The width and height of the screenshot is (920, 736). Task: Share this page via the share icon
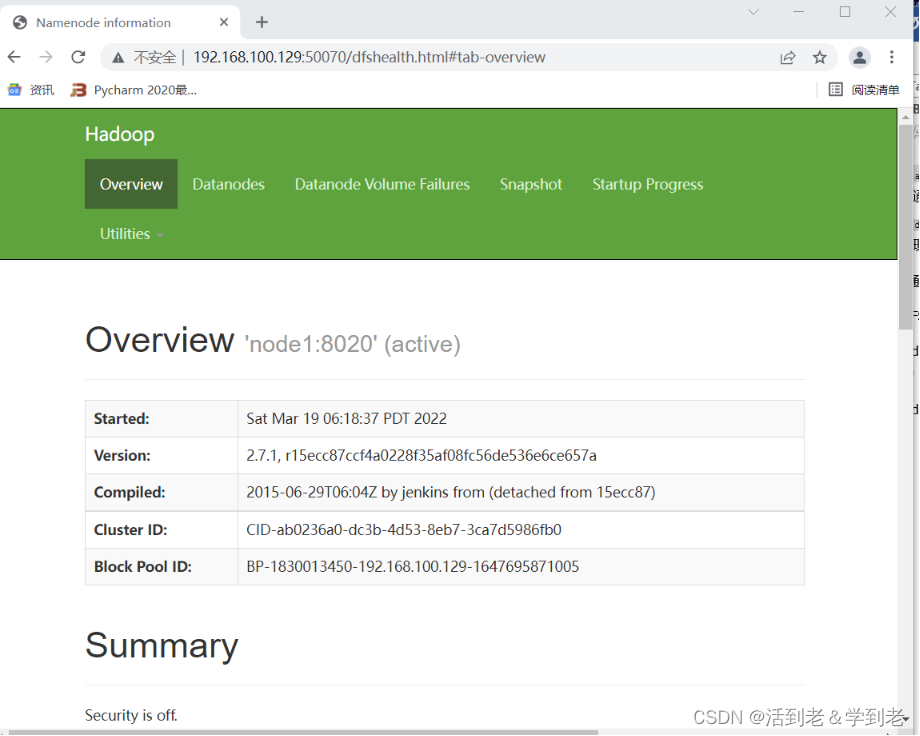787,57
